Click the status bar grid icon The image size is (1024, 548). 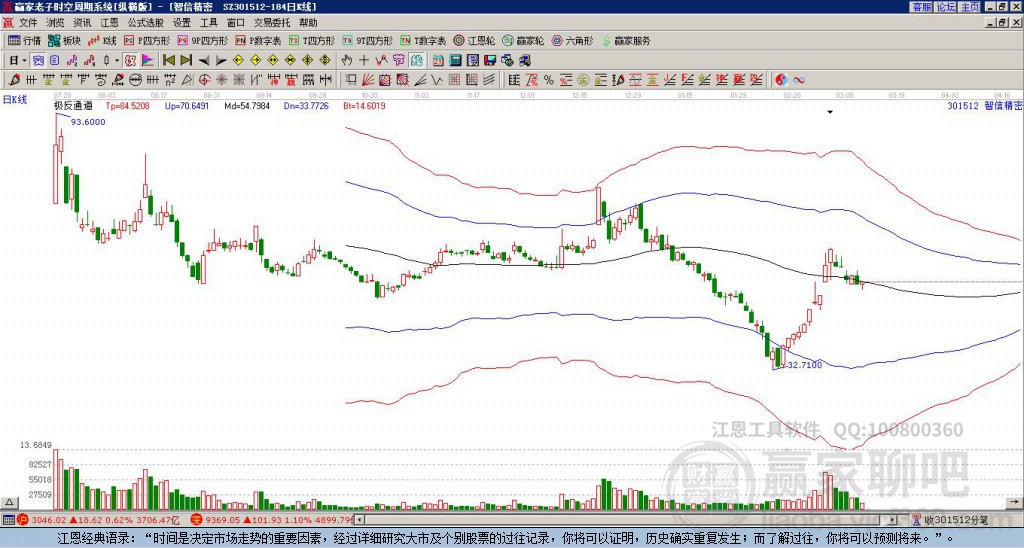pos(8,520)
